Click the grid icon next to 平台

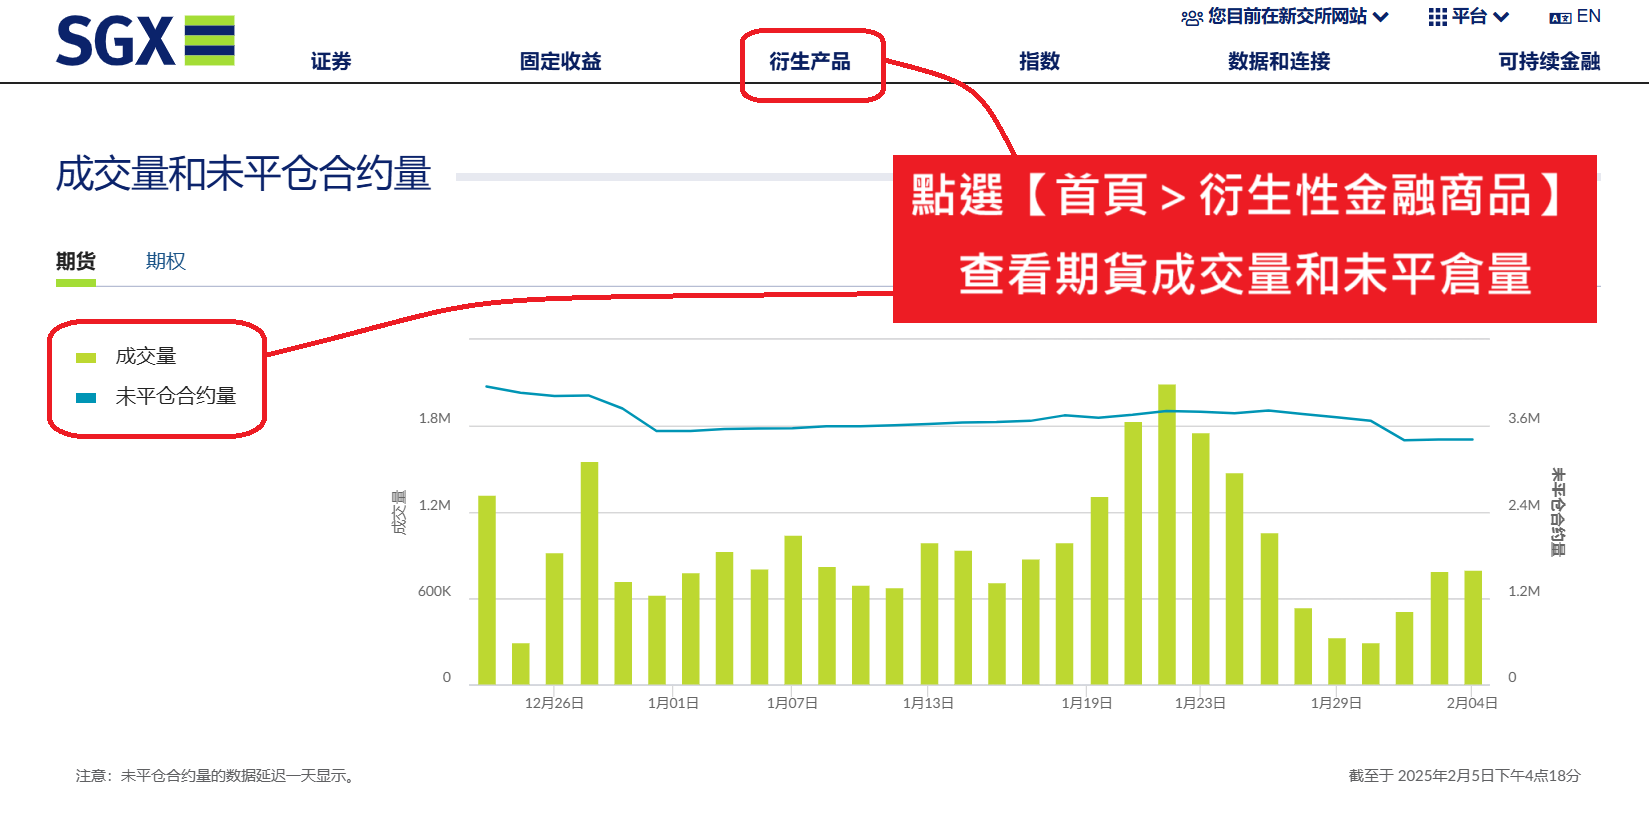coord(1438,17)
